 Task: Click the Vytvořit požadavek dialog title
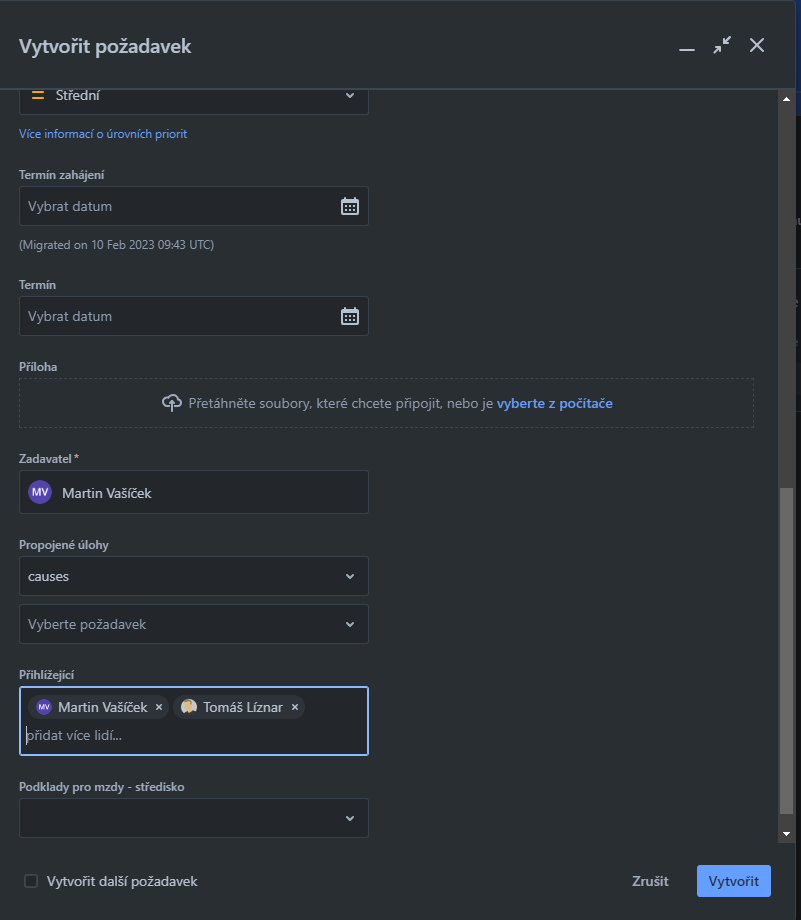(105, 46)
